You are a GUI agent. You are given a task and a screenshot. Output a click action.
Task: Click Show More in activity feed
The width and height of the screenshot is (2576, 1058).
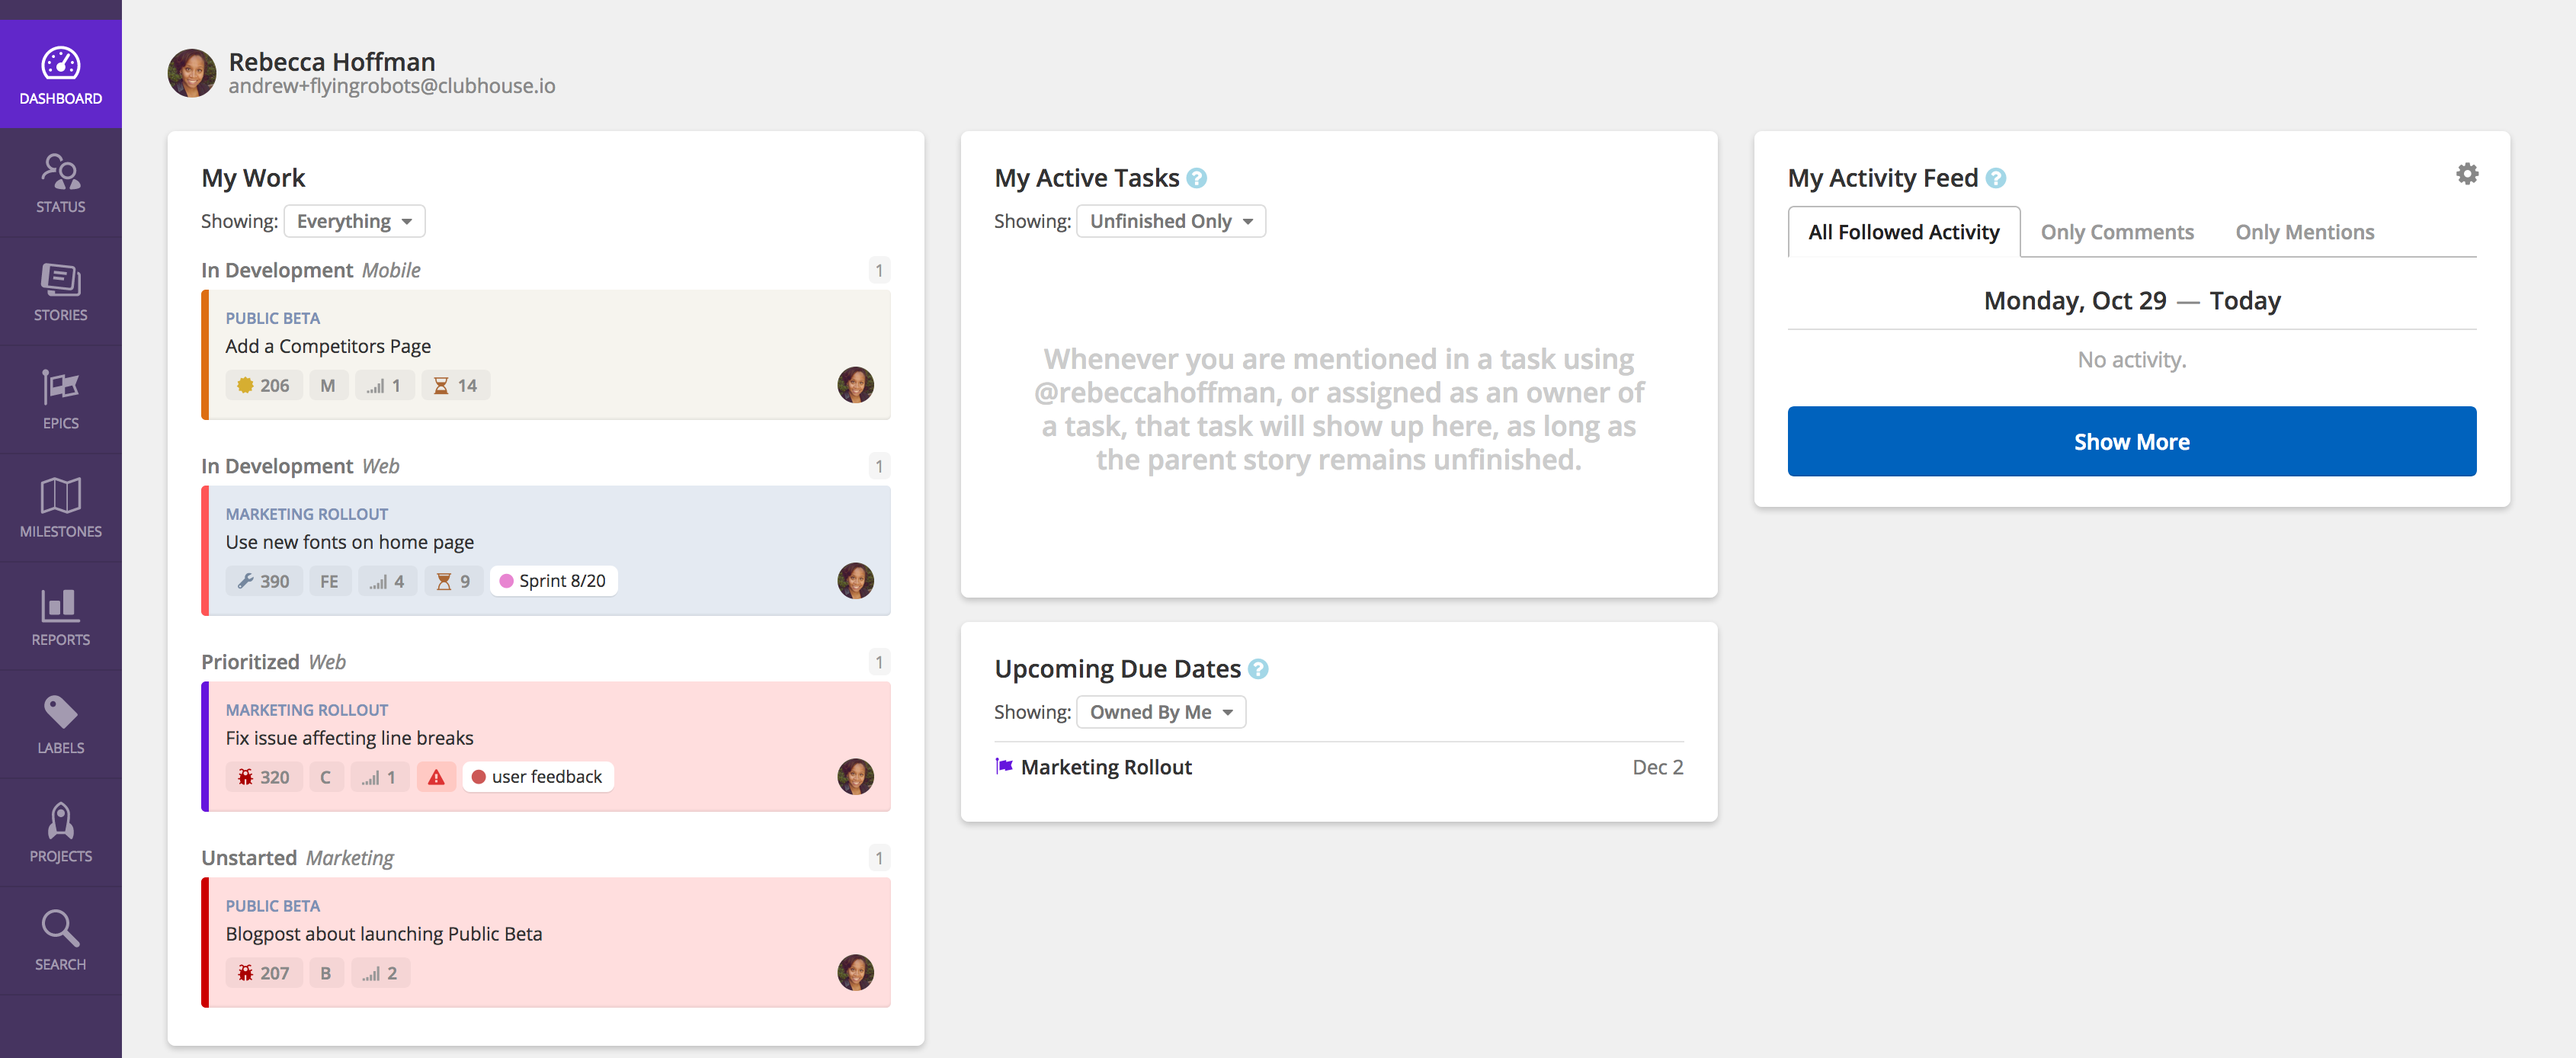coord(2132,441)
